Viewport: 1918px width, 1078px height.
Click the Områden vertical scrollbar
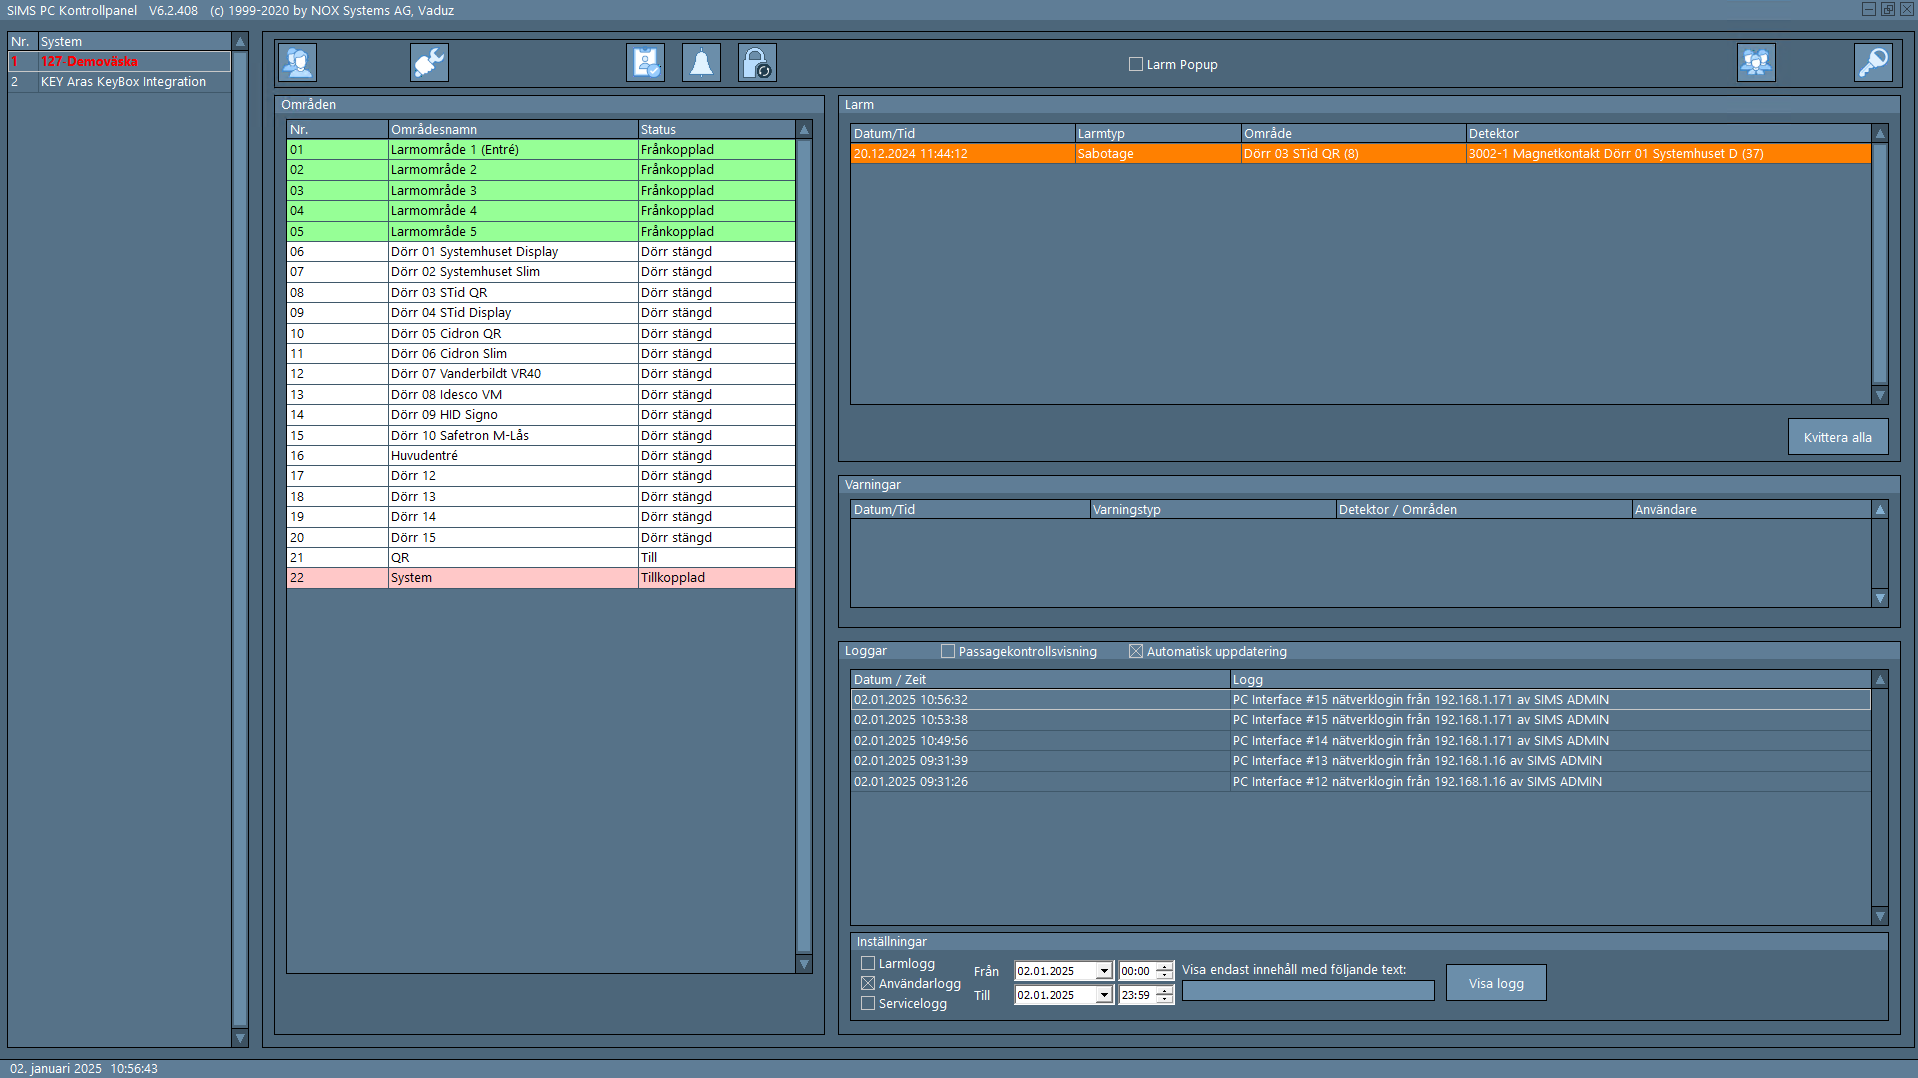tap(804, 546)
